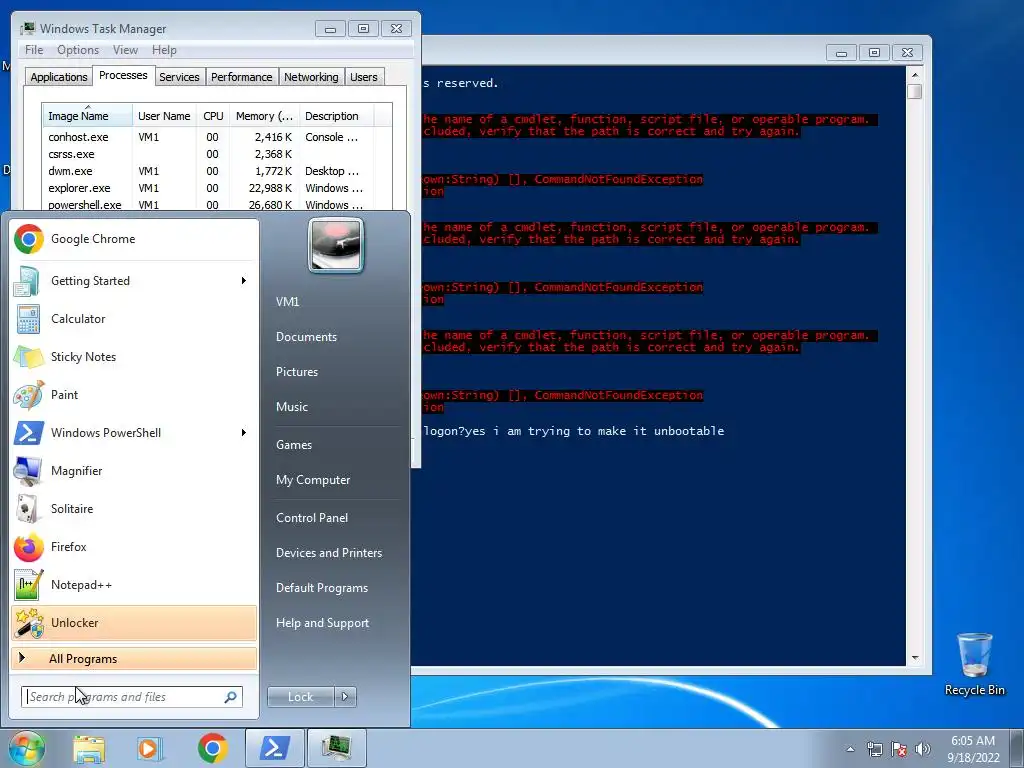Switch to Networking tab
The width and height of the screenshot is (1024, 768).
pyautogui.click(x=312, y=77)
